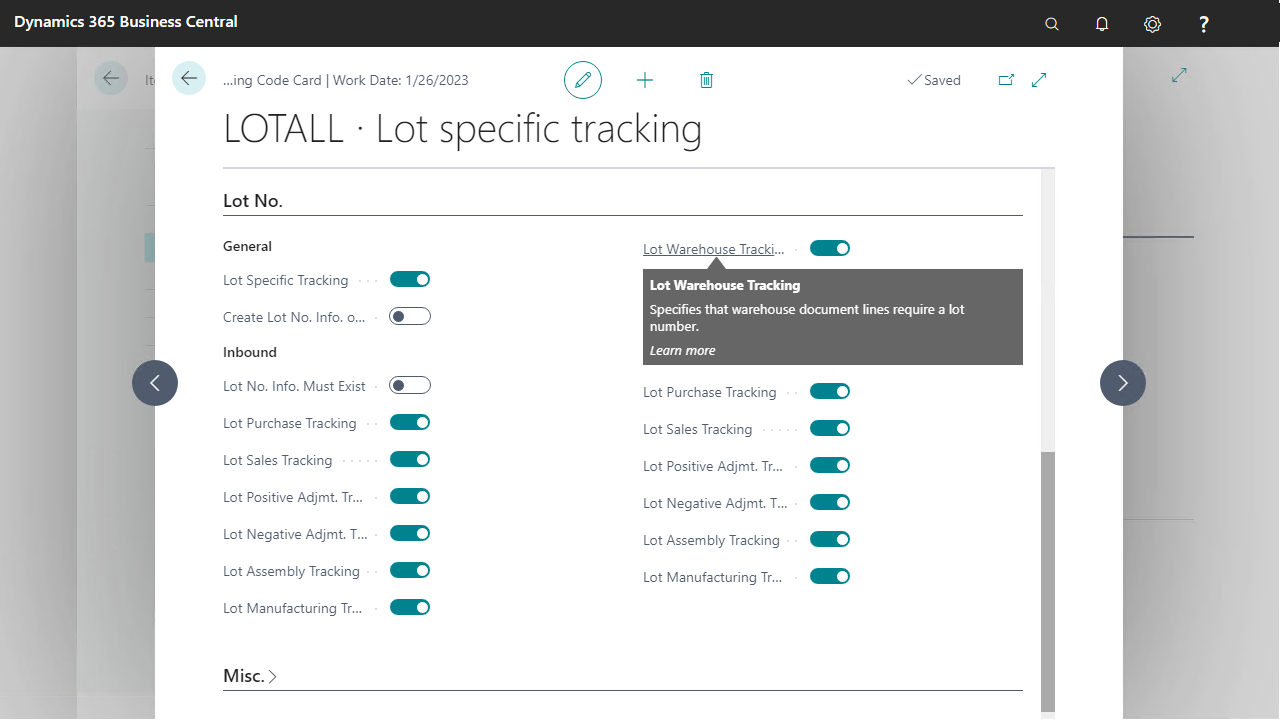Toggle inbound Lot Sales Tracking switch
The height and width of the screenshot is (720, 1280).
[x=410, y=459]
